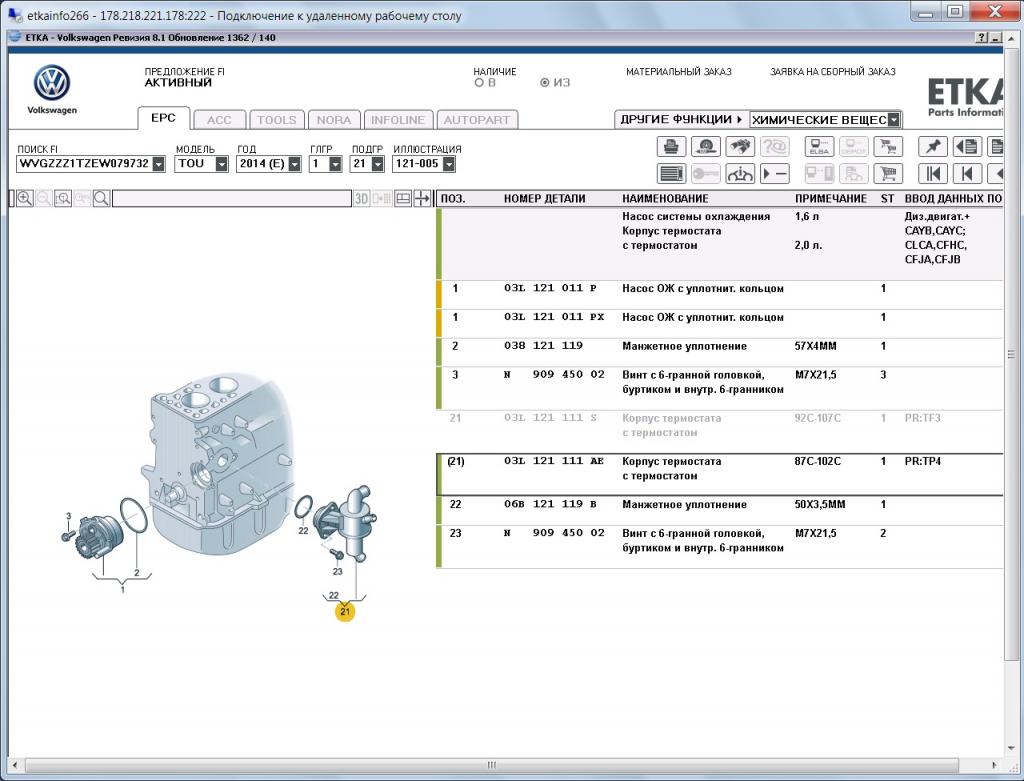Click callout number 23 in the illustration
1024x781 pixels.
338,571
